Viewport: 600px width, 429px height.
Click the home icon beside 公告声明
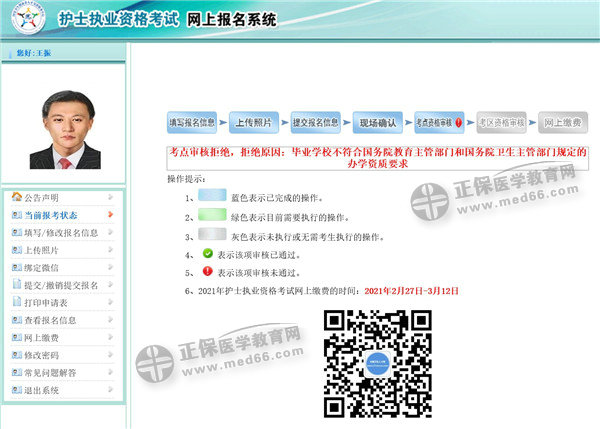16,197
